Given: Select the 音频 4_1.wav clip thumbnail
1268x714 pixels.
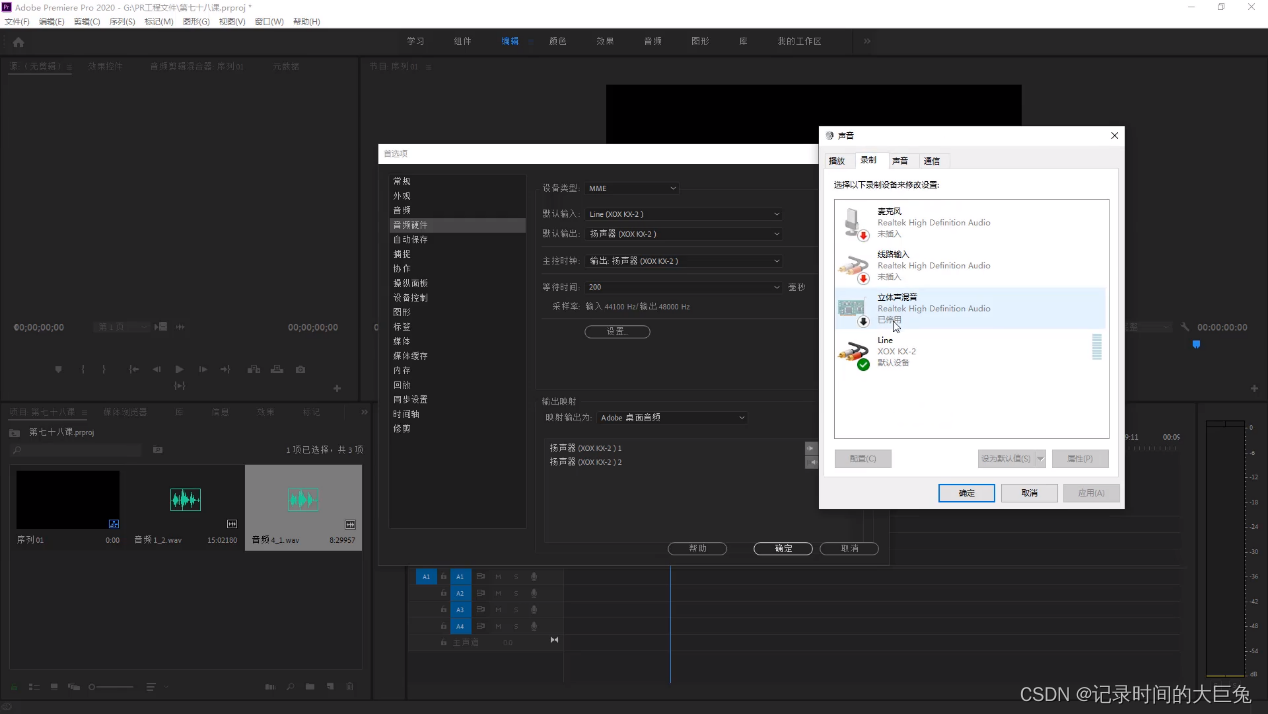Looking at the screenshot, I should pos(303,499).
